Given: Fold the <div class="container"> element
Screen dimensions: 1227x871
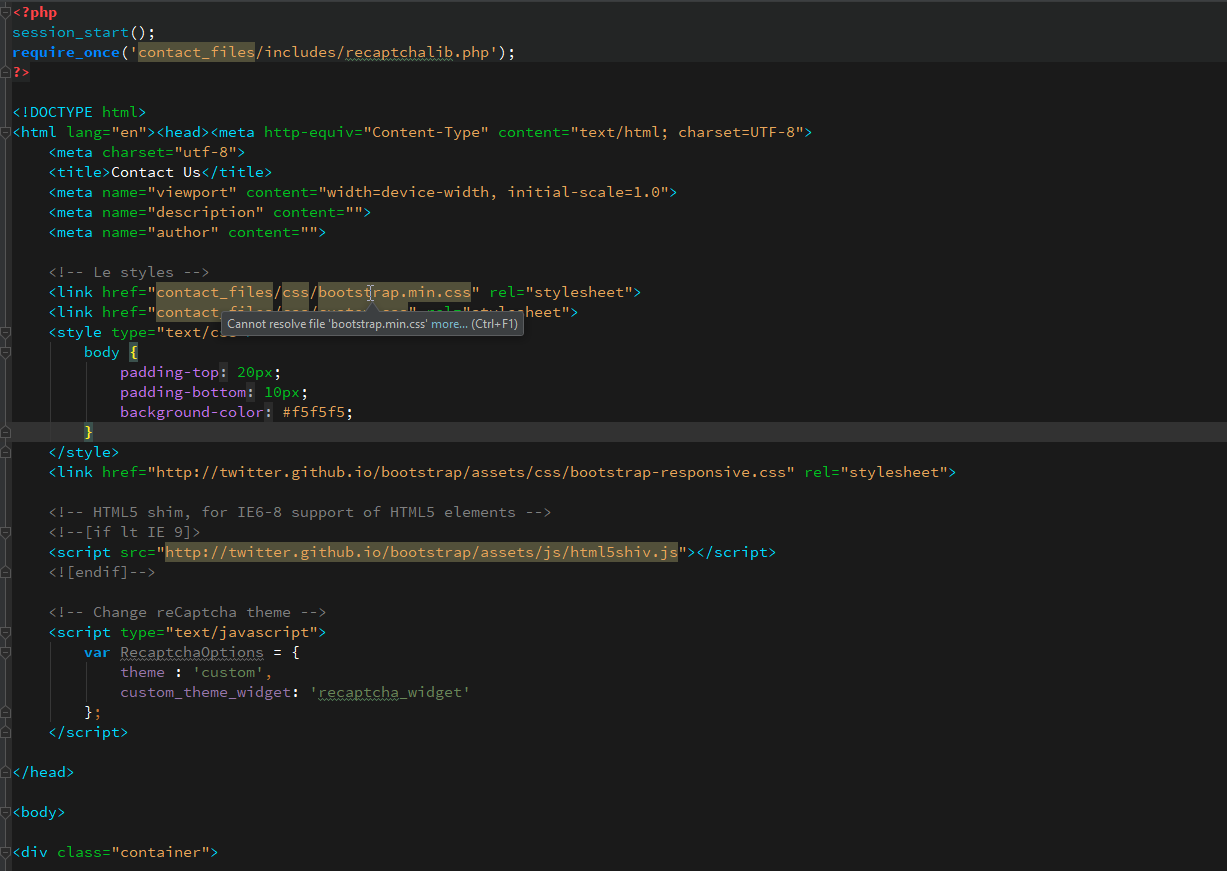Looking at the screenshot, I should 6,852.
